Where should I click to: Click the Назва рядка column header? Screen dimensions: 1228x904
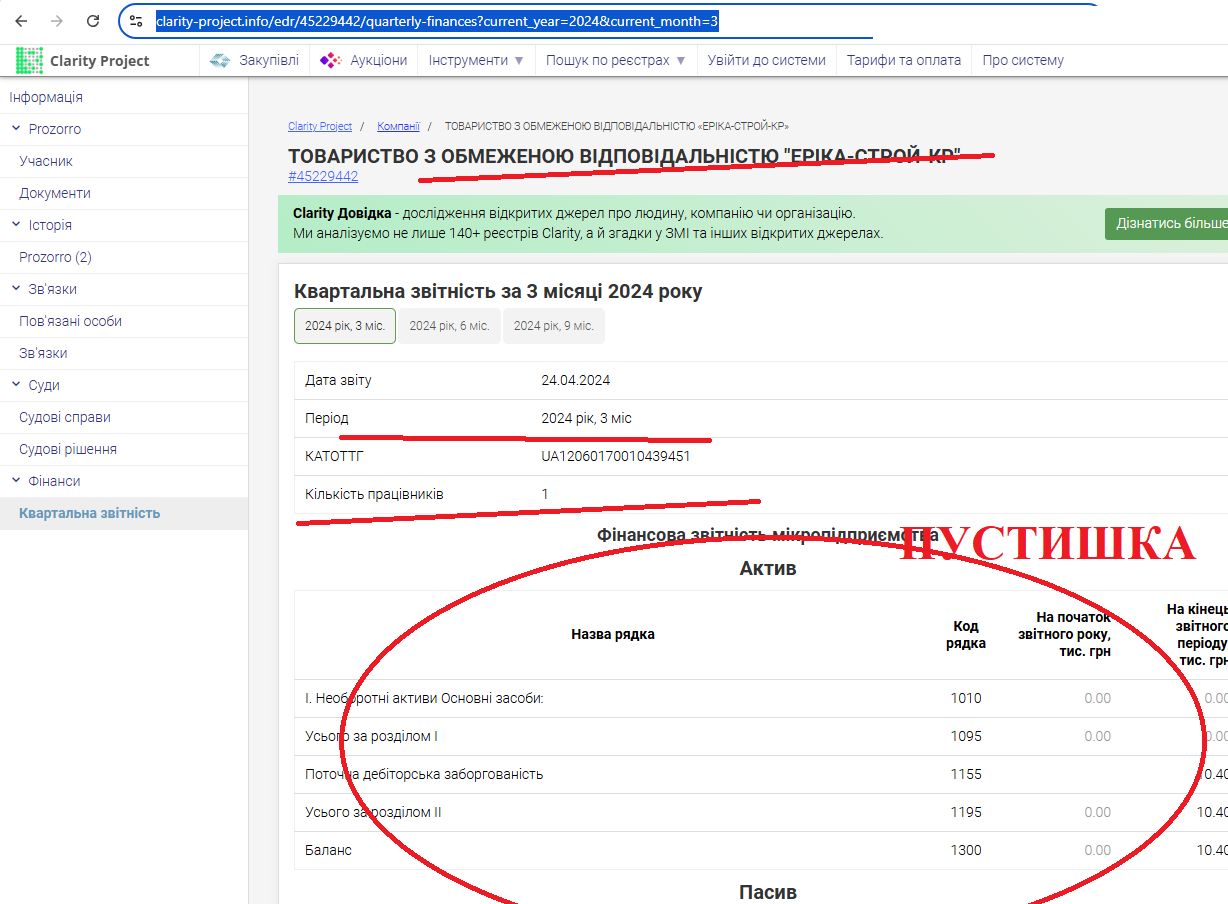pyautogui.click(x=613, y=634)
